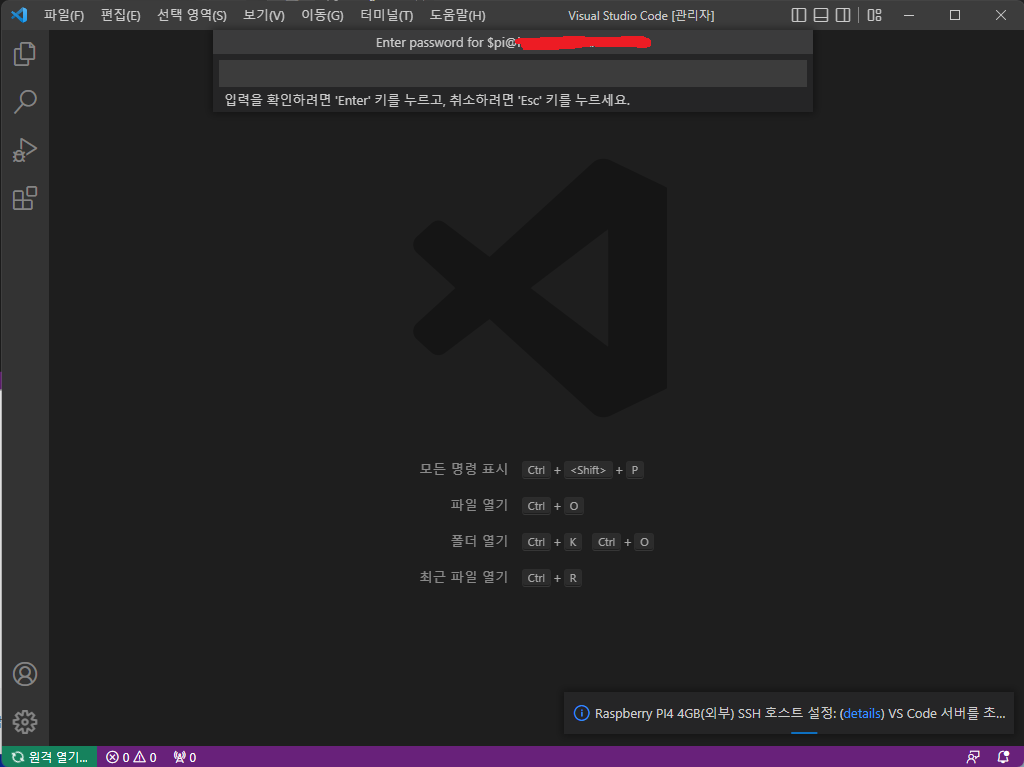
Task: Open the 보기(V) menu
Action: (264, 15)
